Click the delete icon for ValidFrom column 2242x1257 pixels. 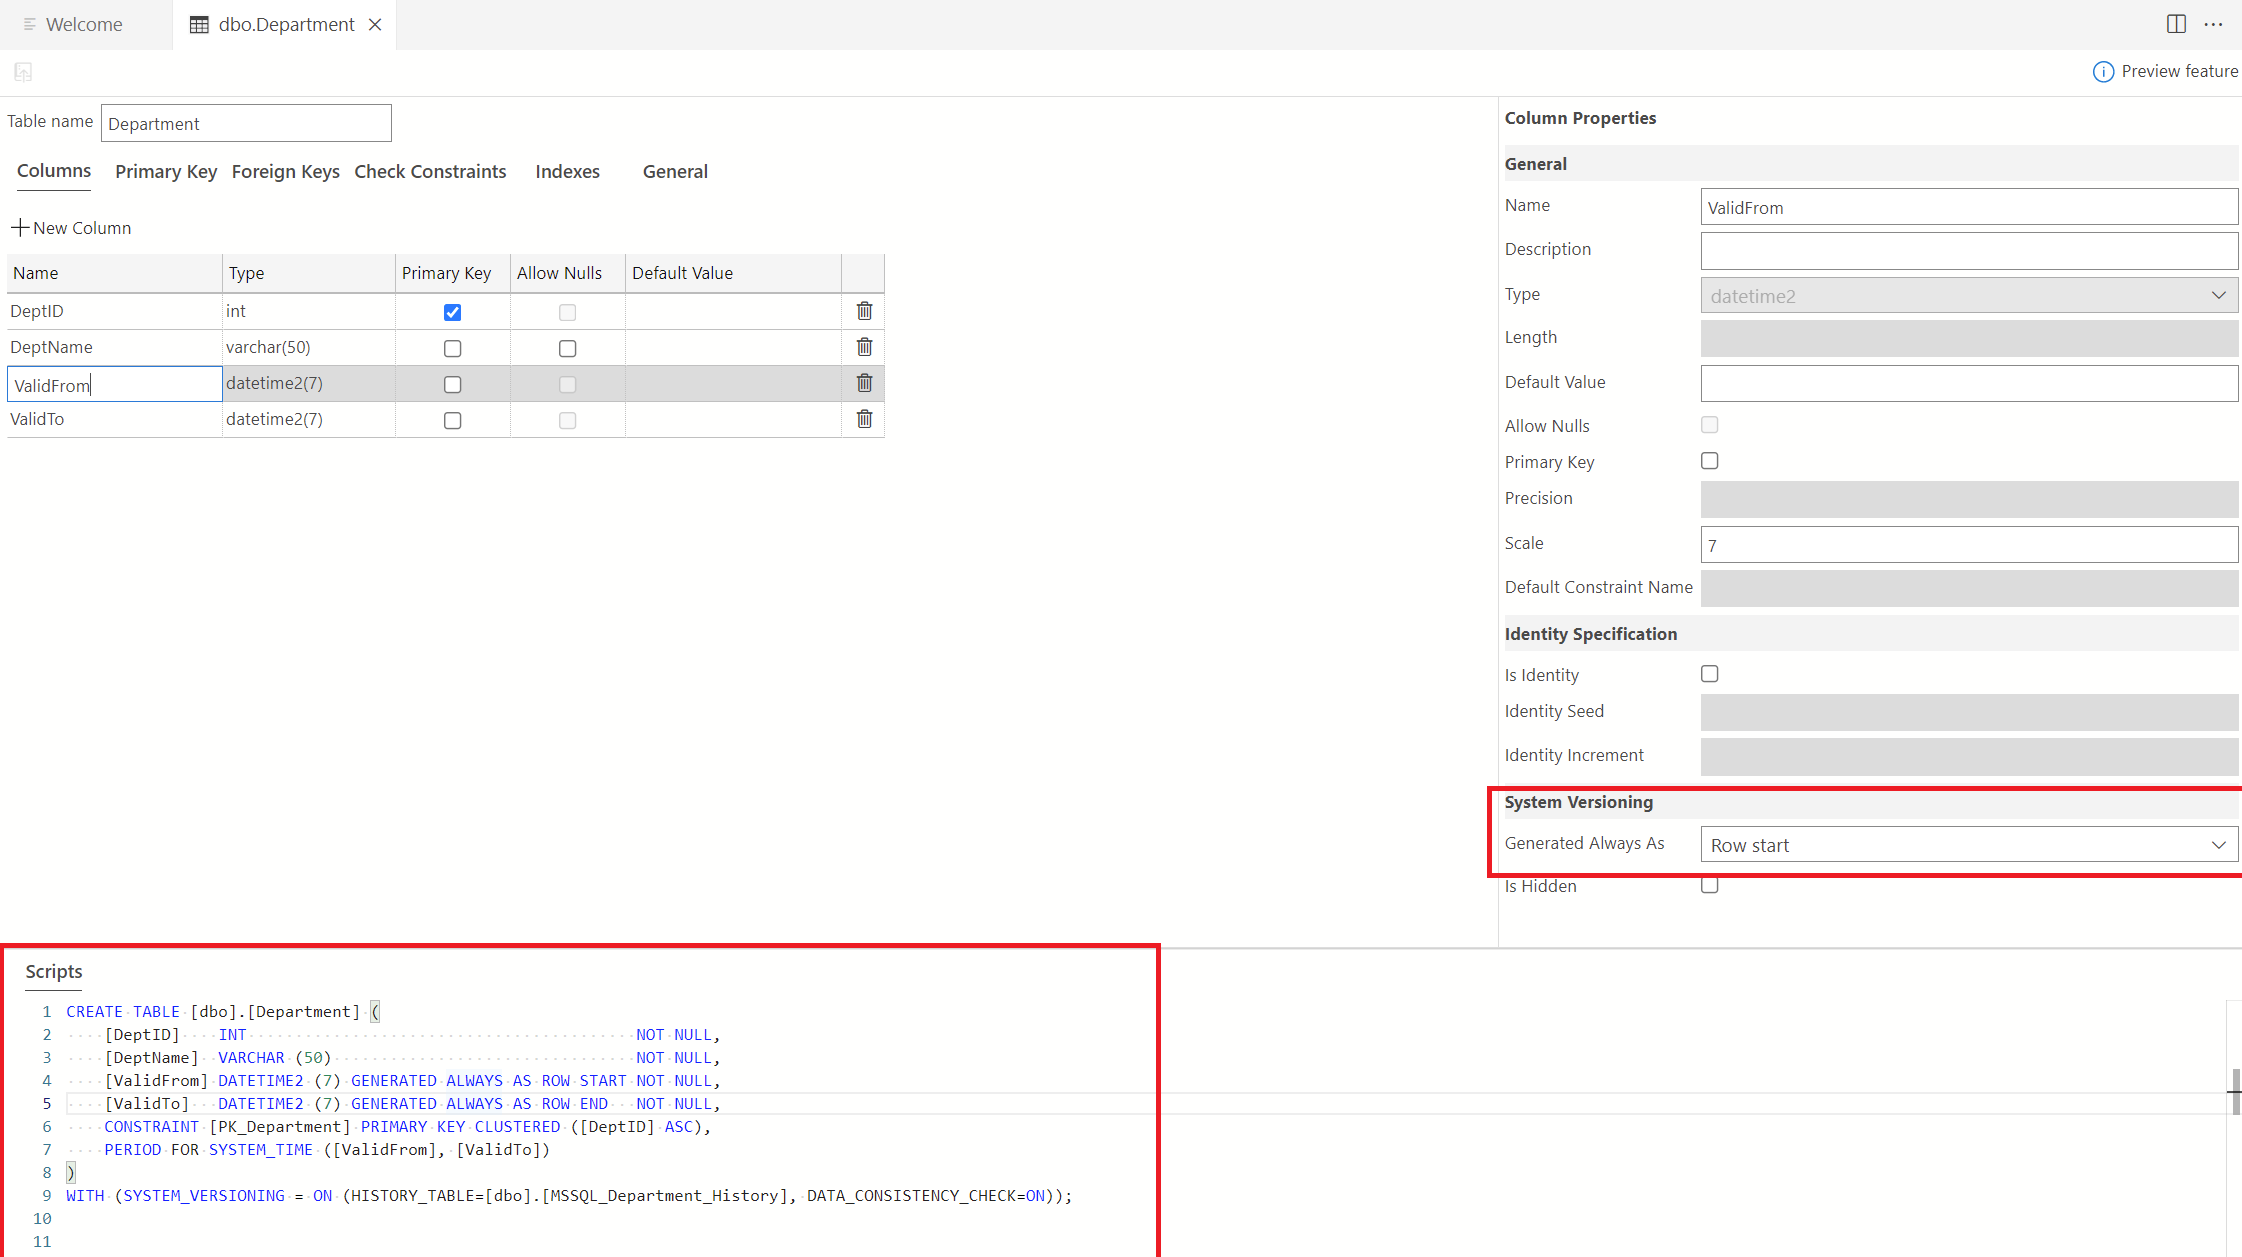tap(864, 382)
